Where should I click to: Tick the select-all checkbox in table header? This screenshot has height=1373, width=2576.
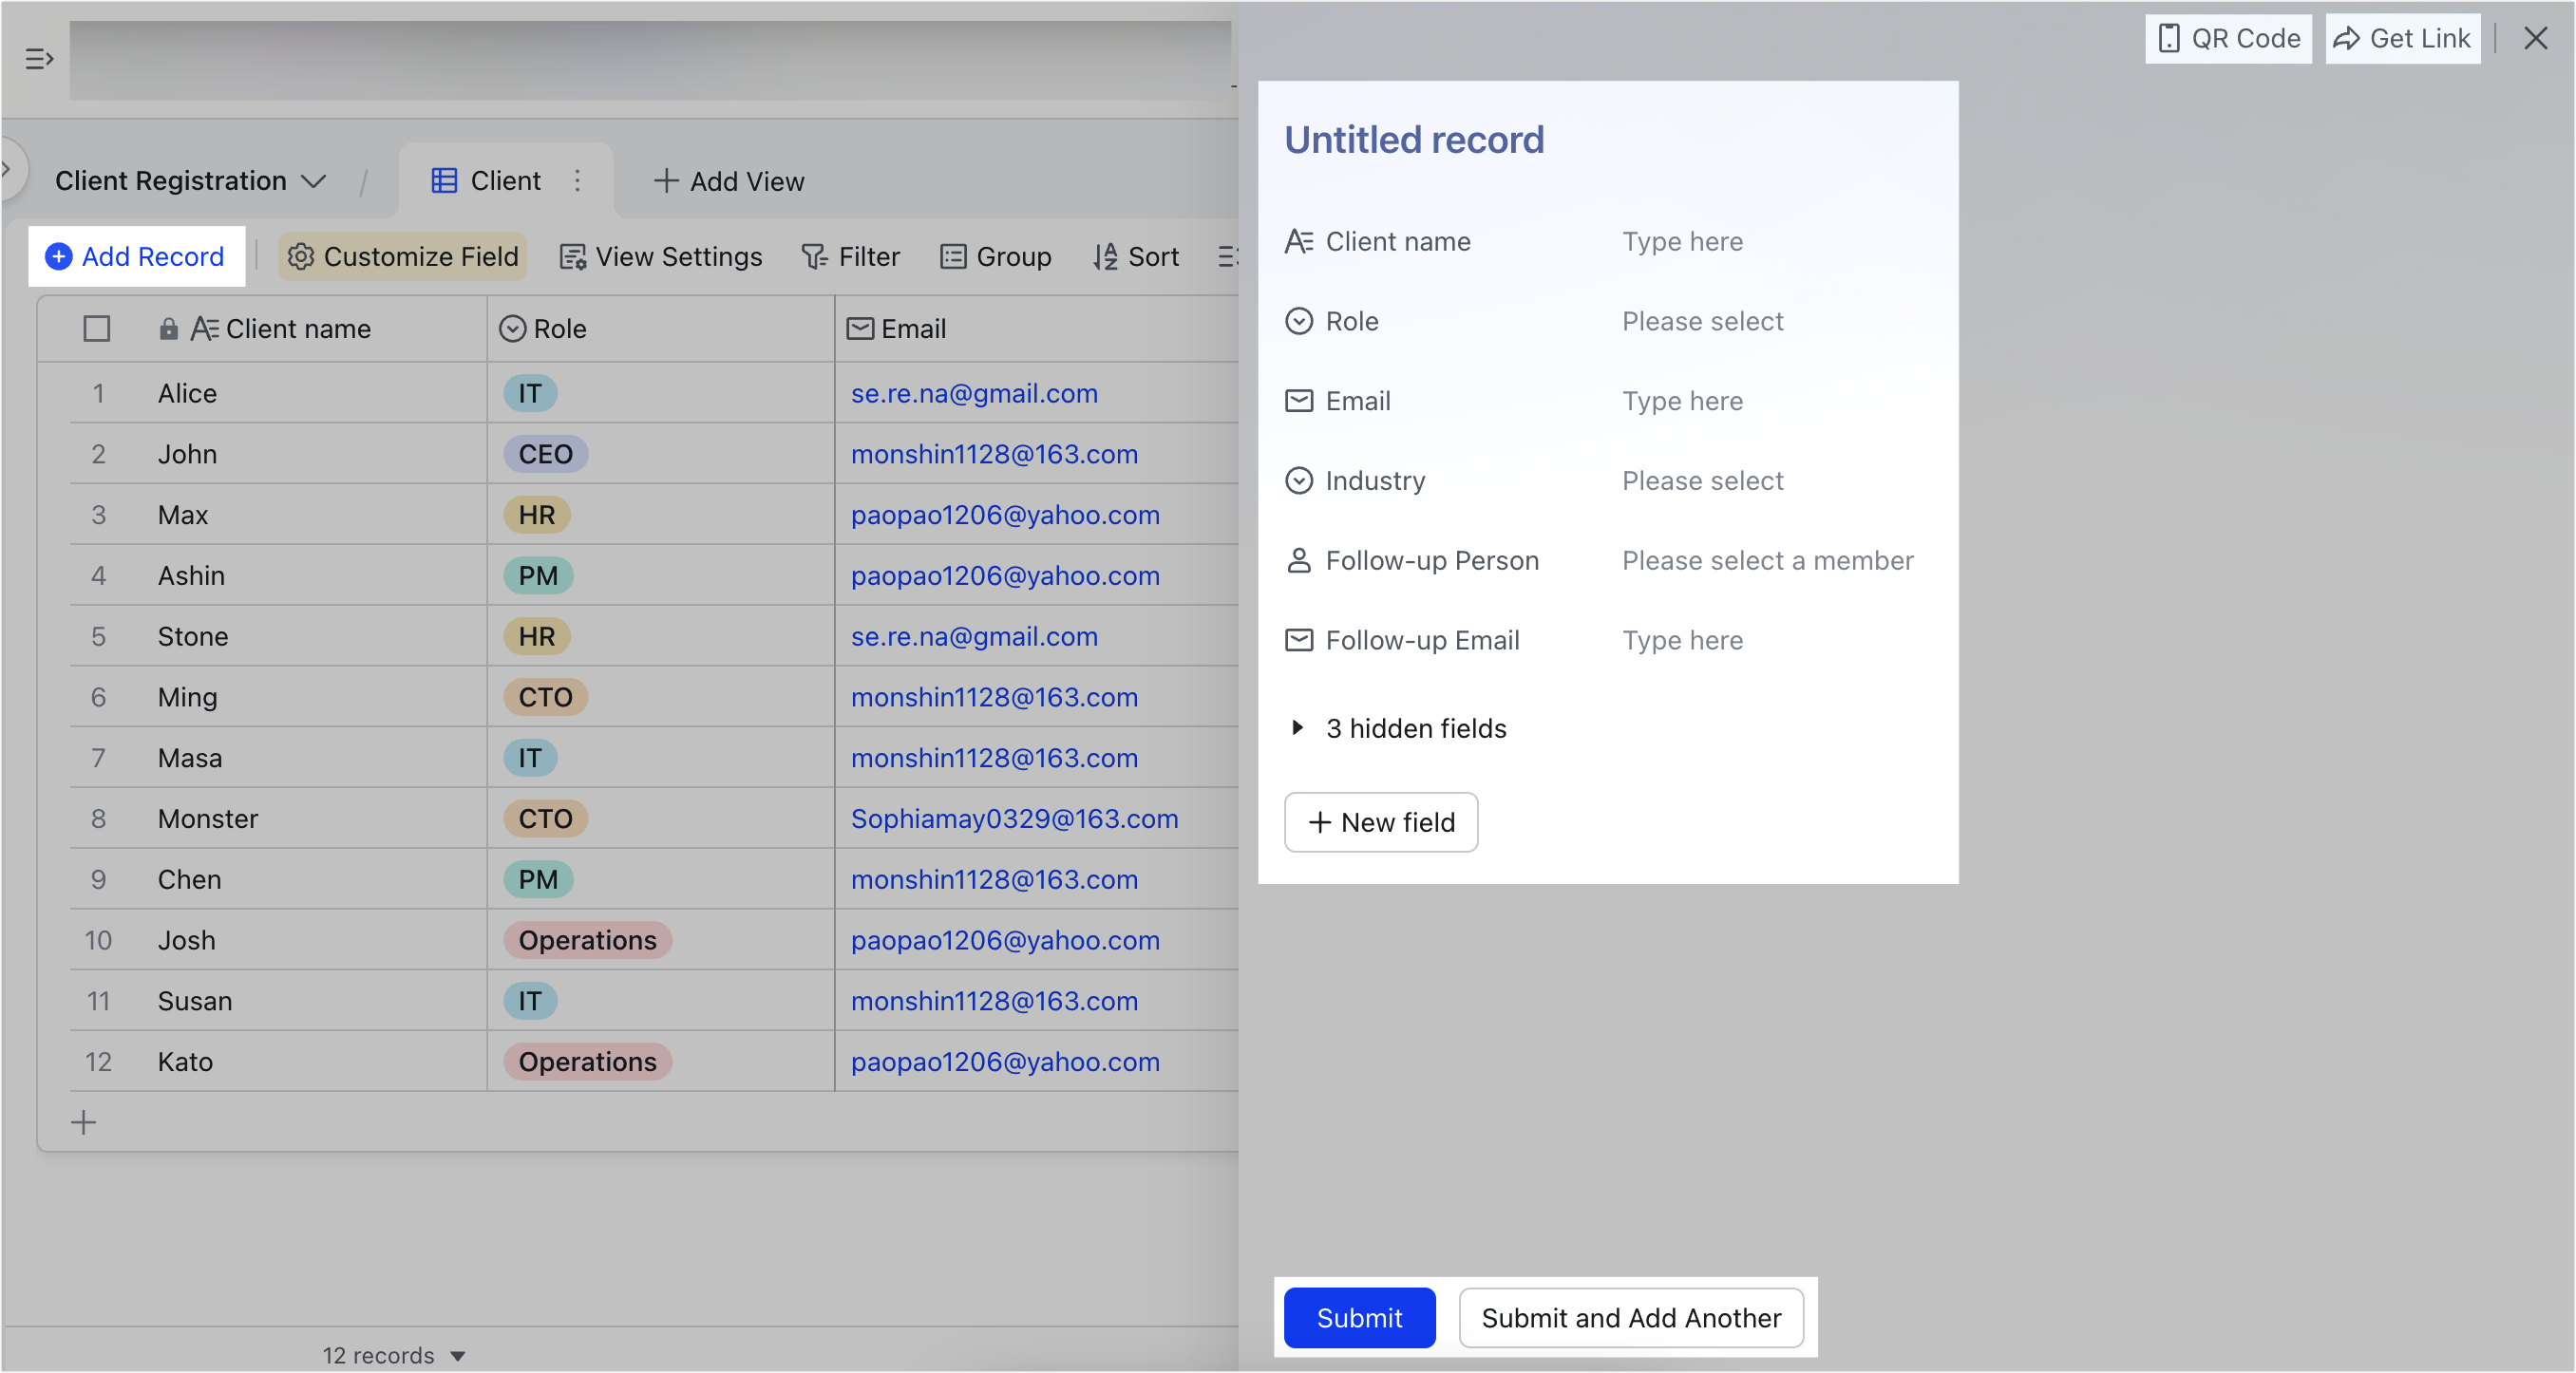97,329
